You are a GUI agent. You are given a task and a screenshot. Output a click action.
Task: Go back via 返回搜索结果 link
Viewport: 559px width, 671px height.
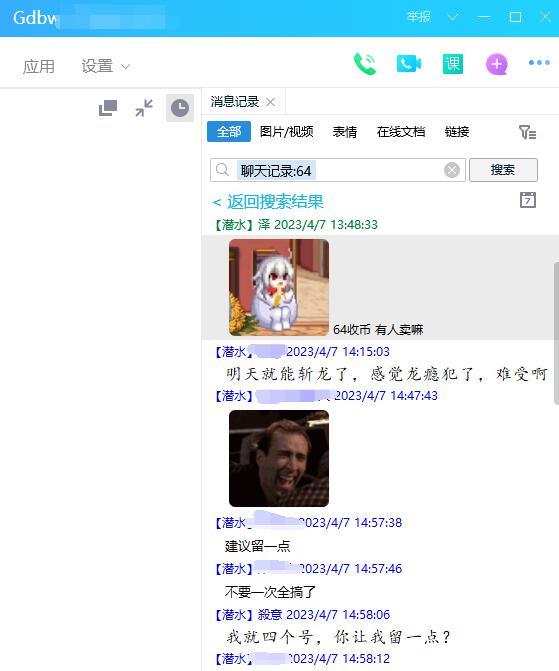(268, 202)
